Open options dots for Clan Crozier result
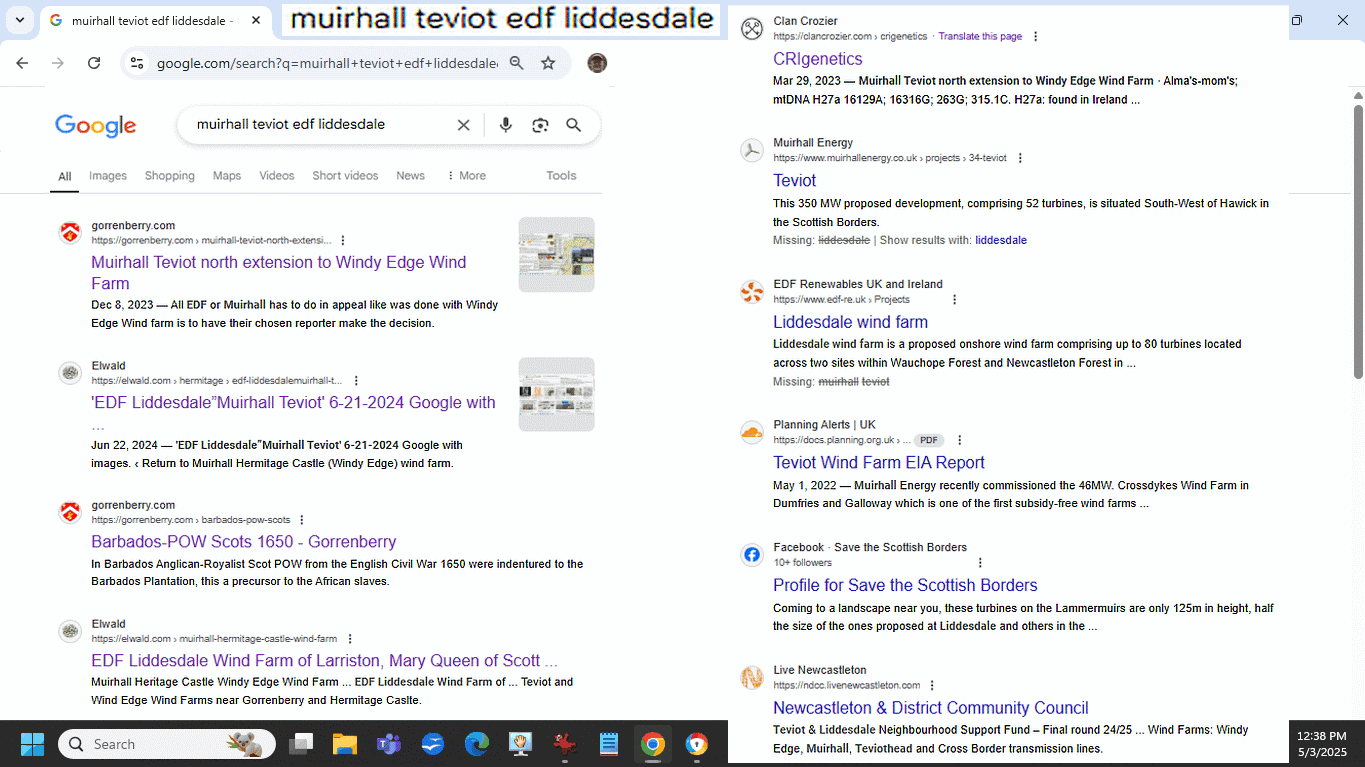This screenshot has width=1365, height=767. (x=1035, y=37)
